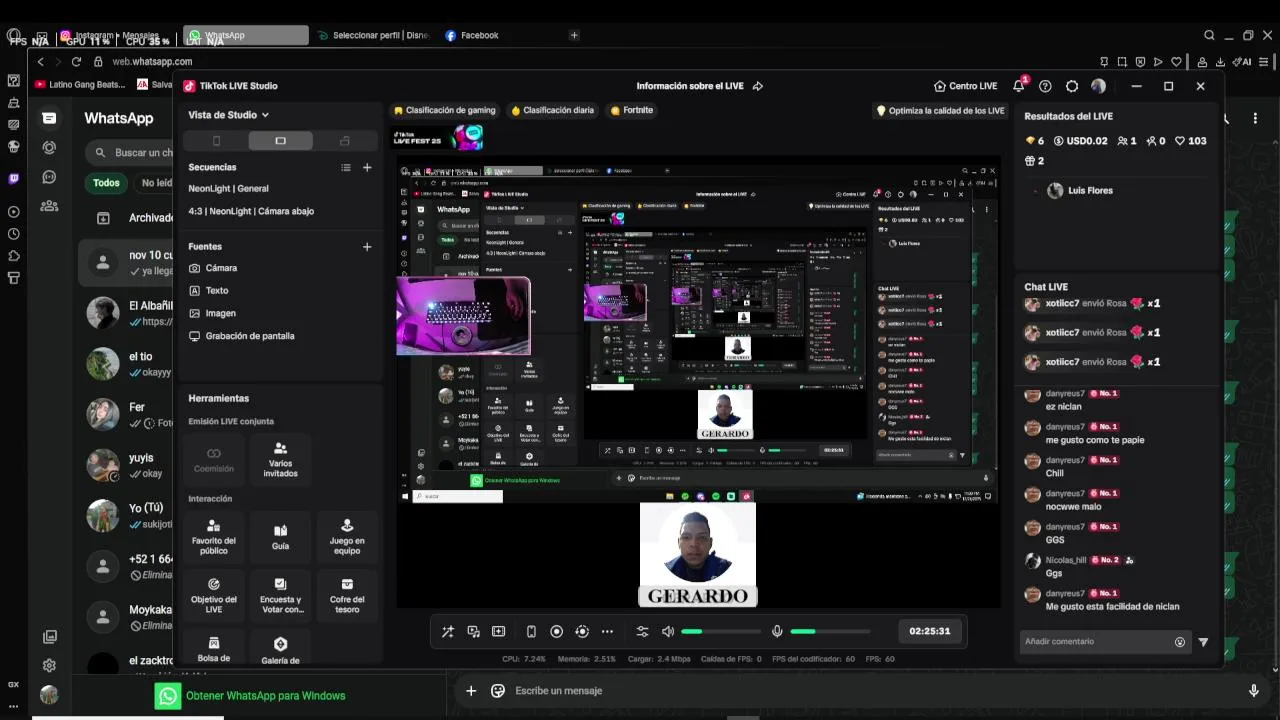Select WhatsApp Todos filter chip
Screen dimensions: 1280x720
pos(106,183)
